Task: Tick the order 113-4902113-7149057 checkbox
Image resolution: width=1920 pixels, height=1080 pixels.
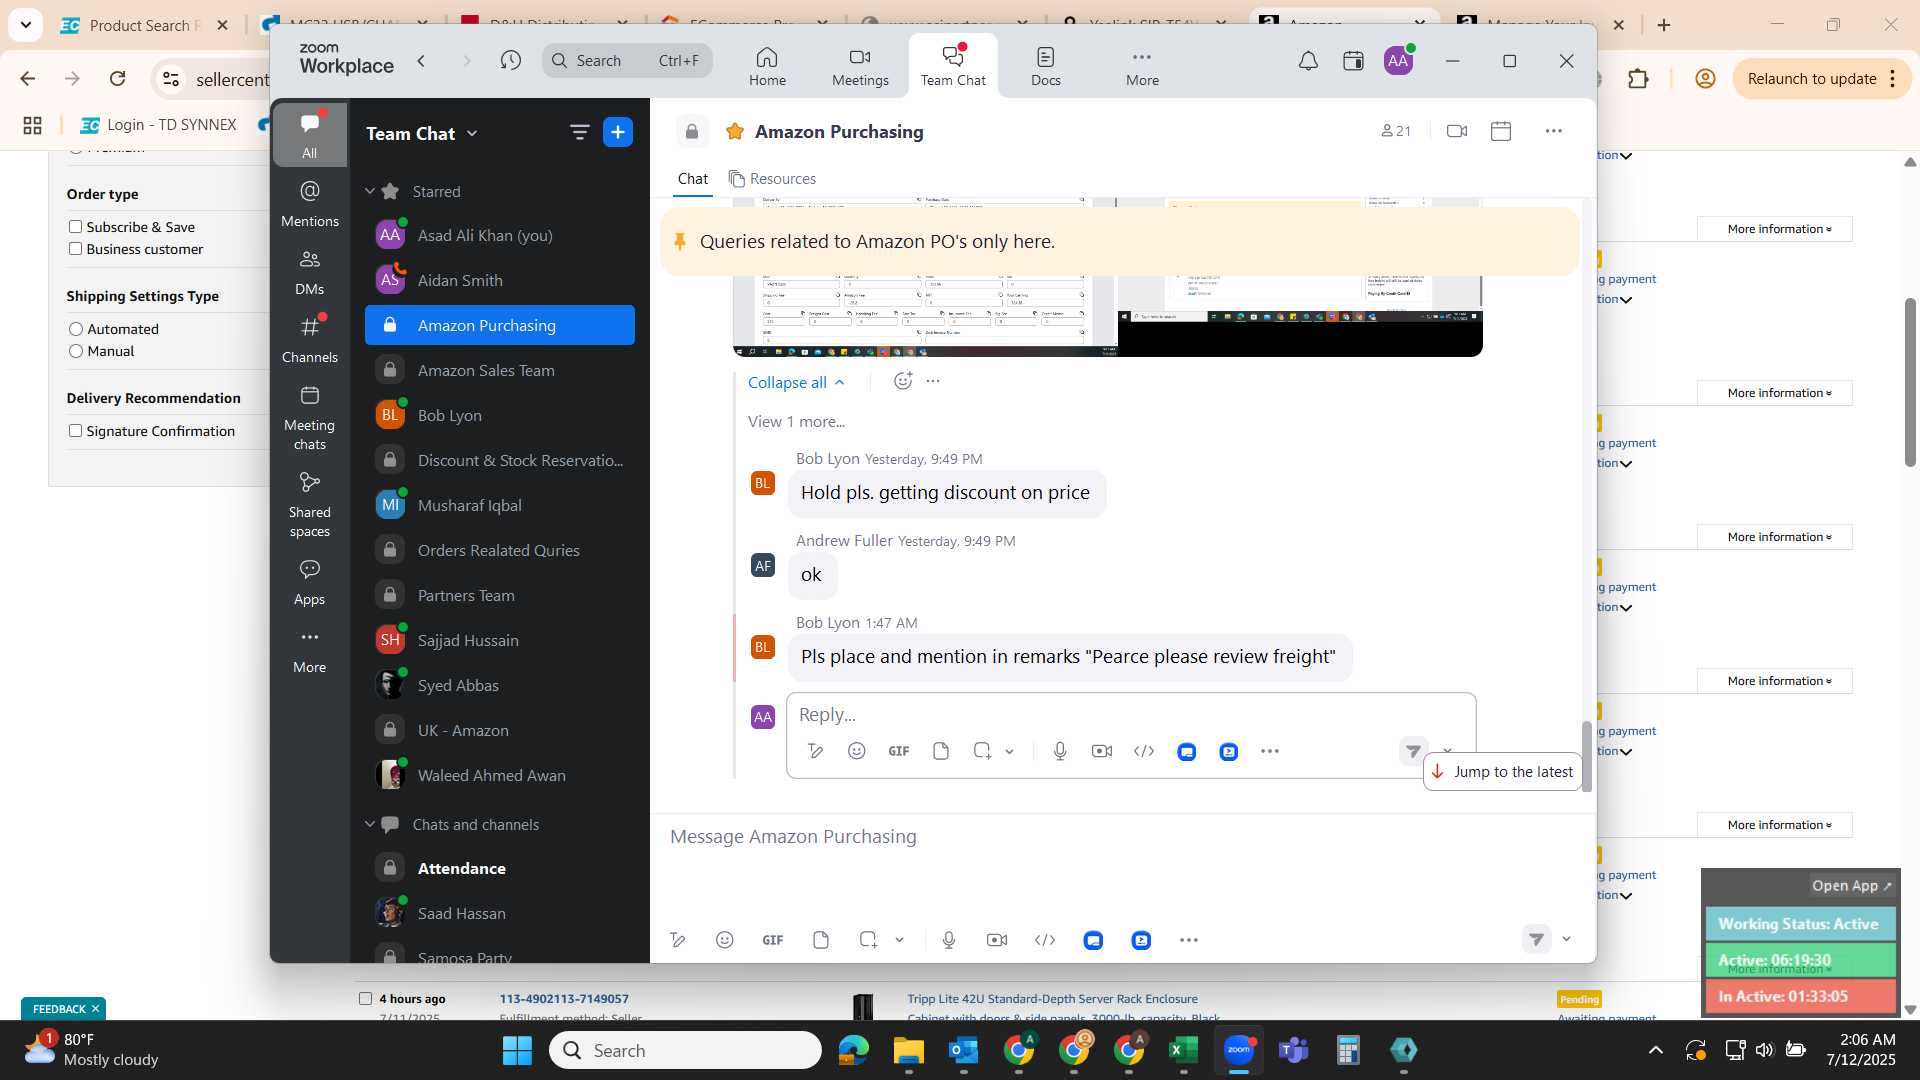Action: (365, 998)
